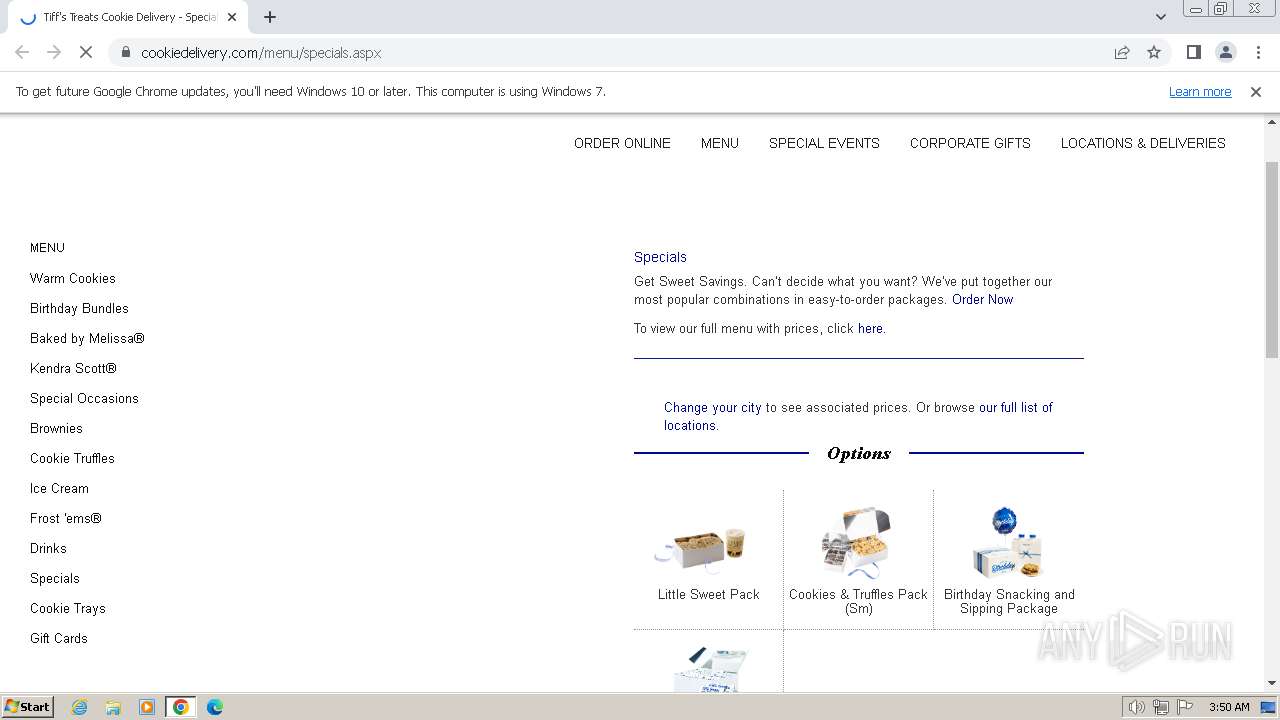Go to SPECIAL EVENTS
The width and height of the screenshot is (1280, 720).
pos(824,143)
